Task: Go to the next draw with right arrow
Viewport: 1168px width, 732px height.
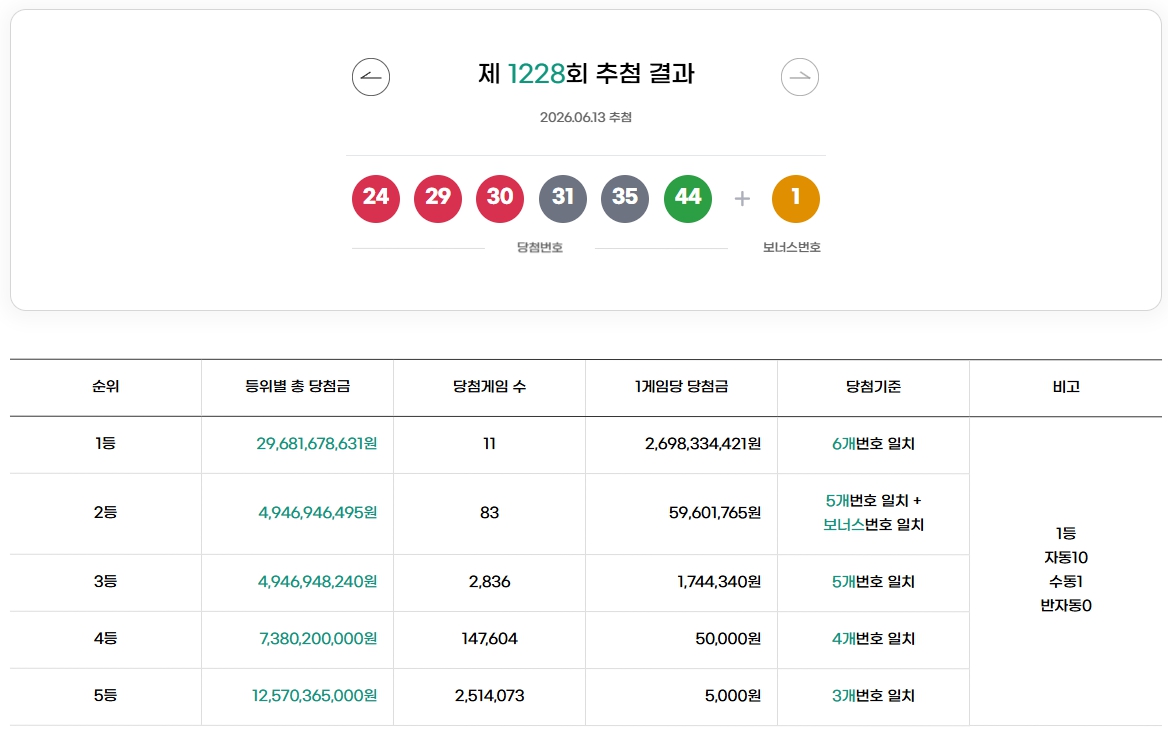Action: [x=800, y=77]
